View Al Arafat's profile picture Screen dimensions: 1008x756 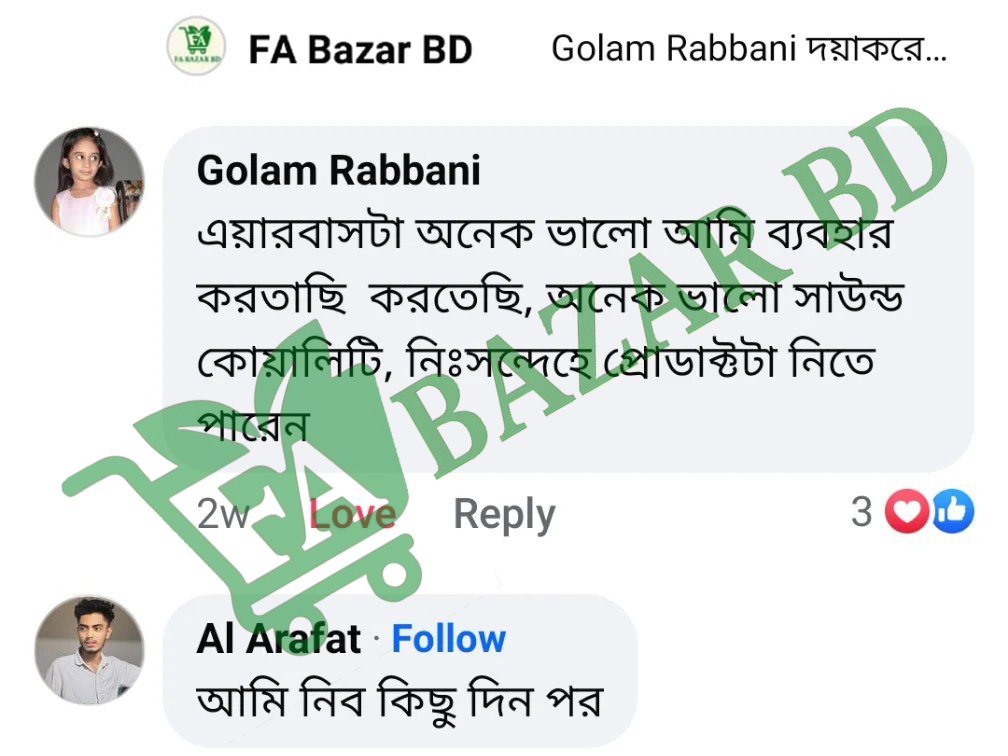(x=89, y=651)
